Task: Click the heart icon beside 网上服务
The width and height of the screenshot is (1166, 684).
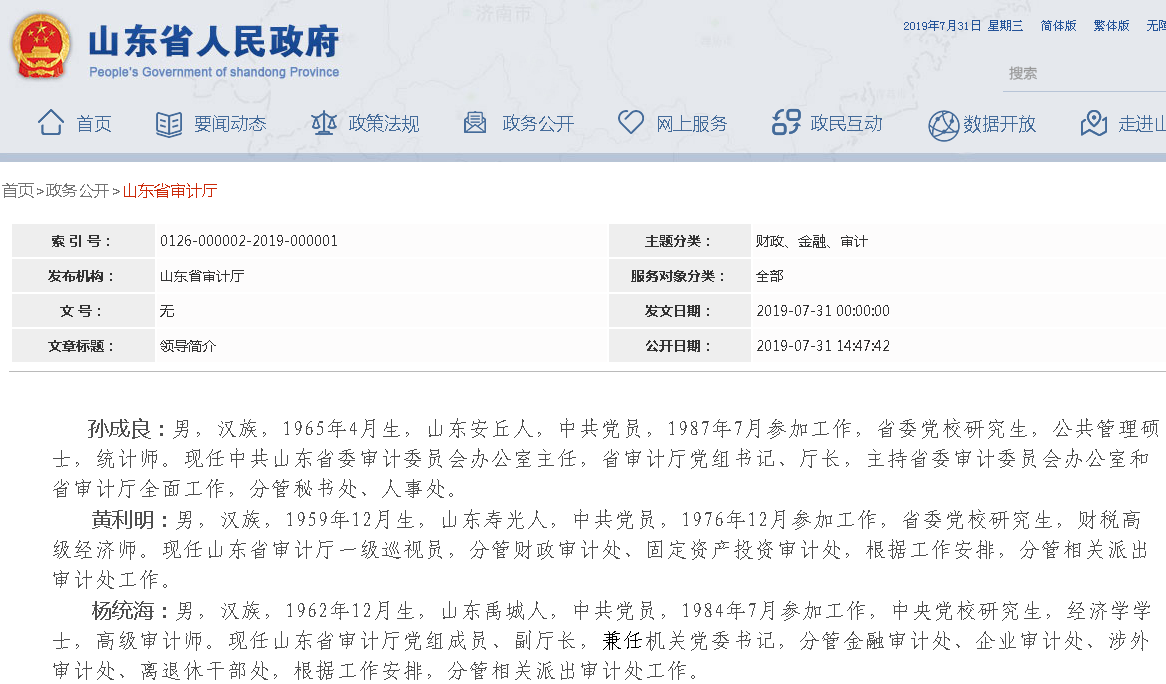Action: pyautogui.click(x=631, y=122)
